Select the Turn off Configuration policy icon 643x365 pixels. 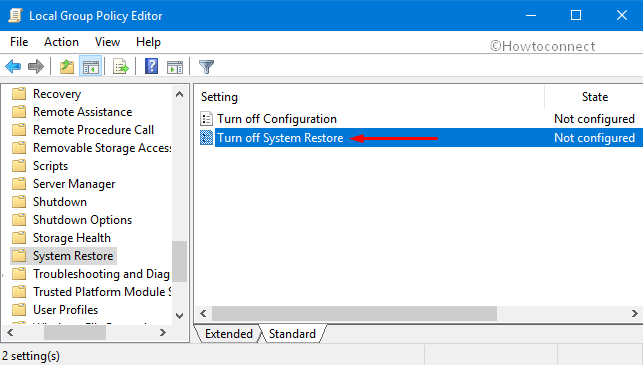click(x=206, y=119)
